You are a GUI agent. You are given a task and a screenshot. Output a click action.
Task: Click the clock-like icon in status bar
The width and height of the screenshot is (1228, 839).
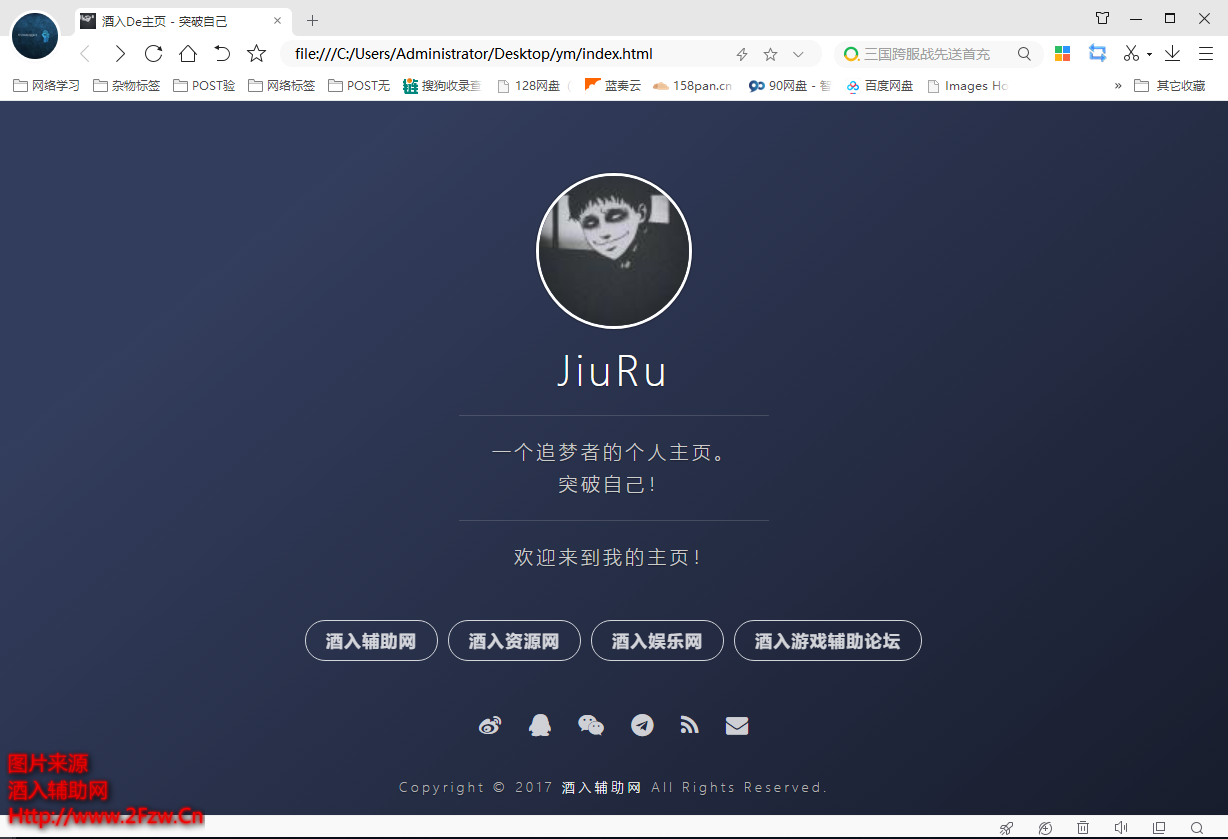point(1045,828)
